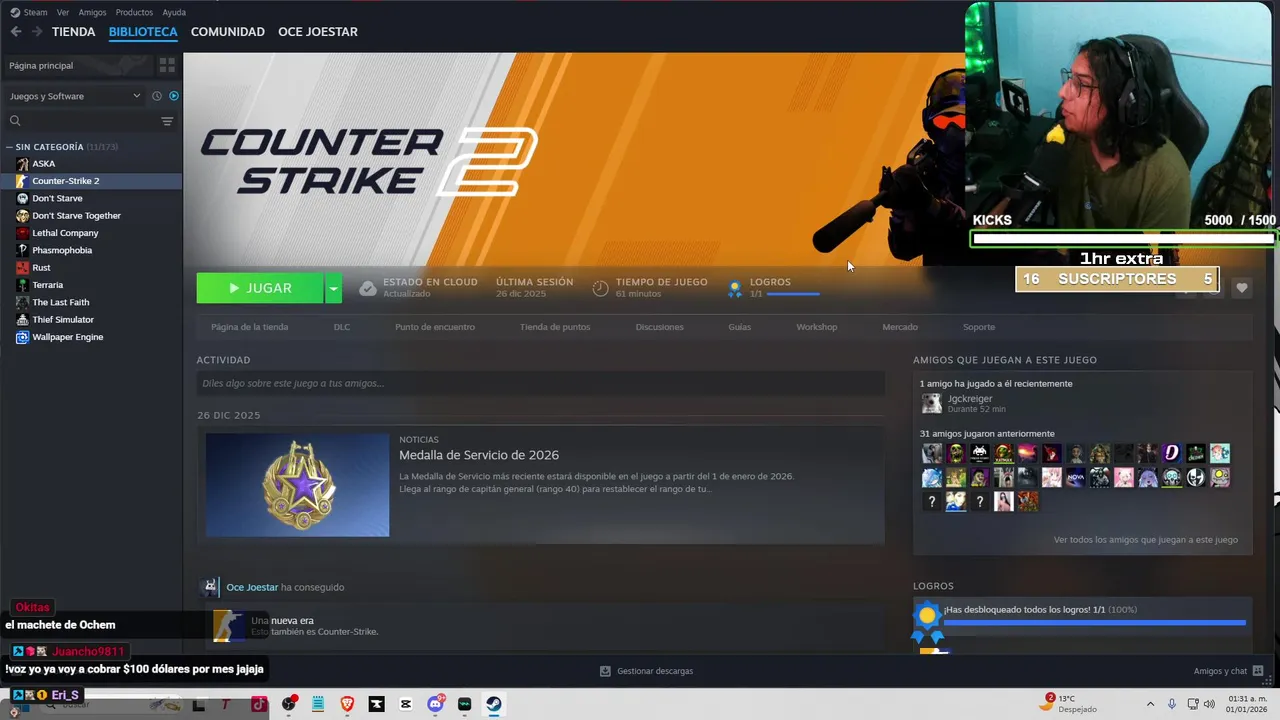Open the Guías link
Viewport: 1280px width, 720px height.
click(740, 327)
